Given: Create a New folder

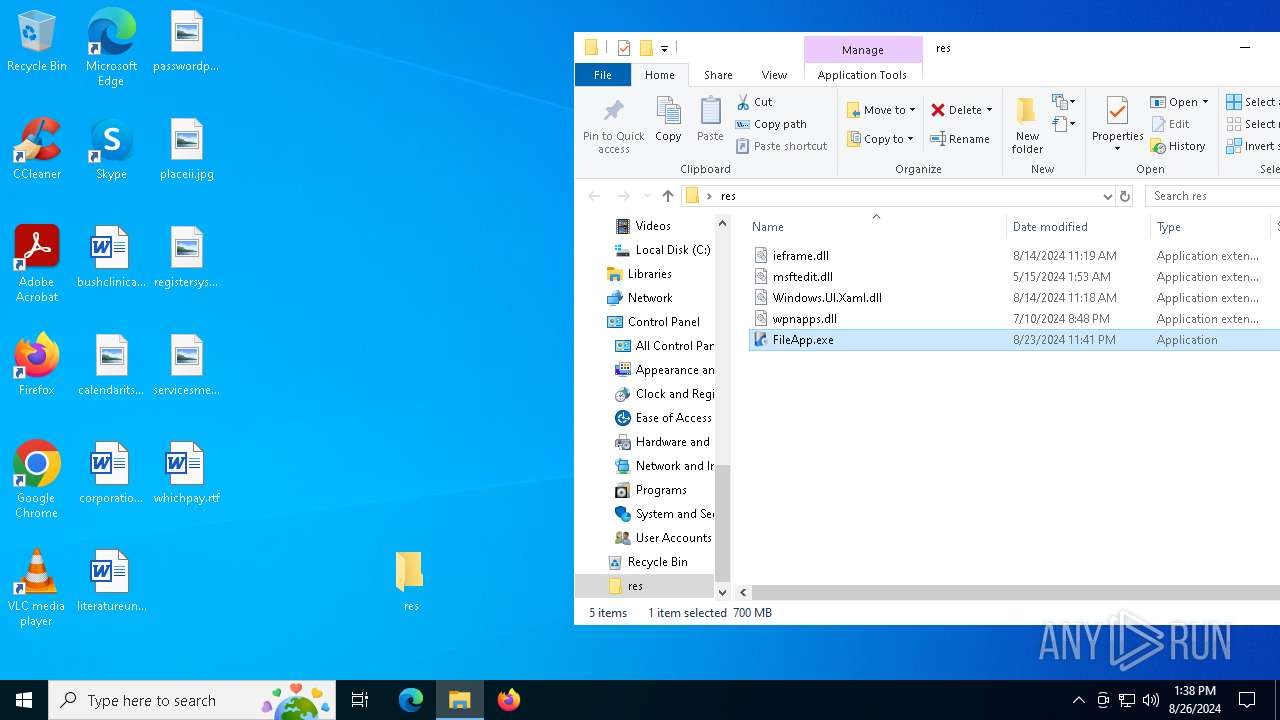Looking at the screenshot, I should [1027, 125].
